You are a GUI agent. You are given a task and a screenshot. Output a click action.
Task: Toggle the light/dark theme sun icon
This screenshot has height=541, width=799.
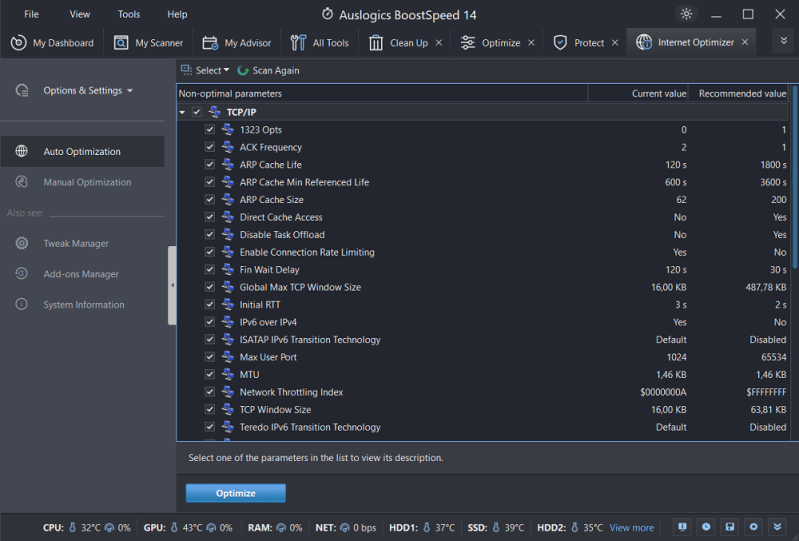tap(686, 14)
